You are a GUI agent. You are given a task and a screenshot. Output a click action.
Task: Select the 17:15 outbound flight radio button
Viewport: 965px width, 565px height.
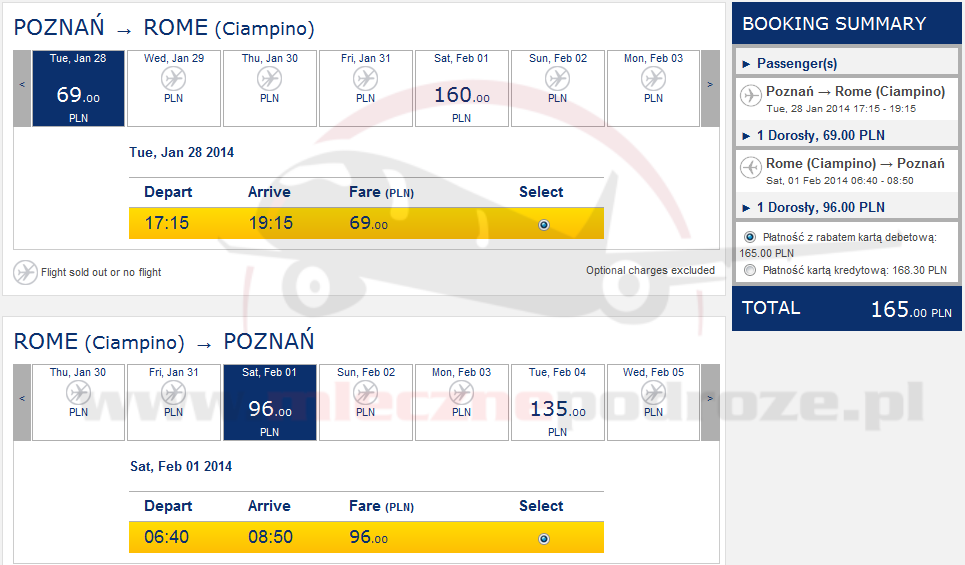point(543,225)
